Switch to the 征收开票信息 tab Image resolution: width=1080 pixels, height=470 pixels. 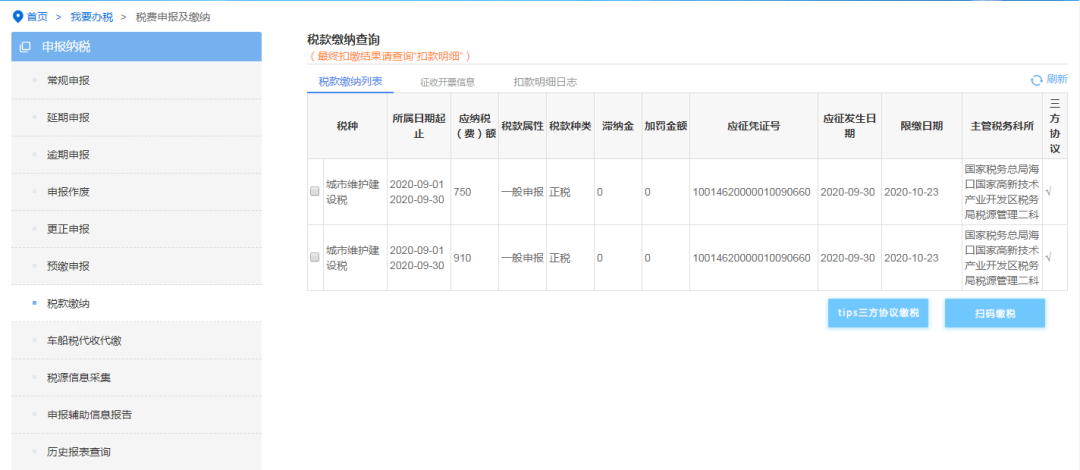[x=448, y=82]
